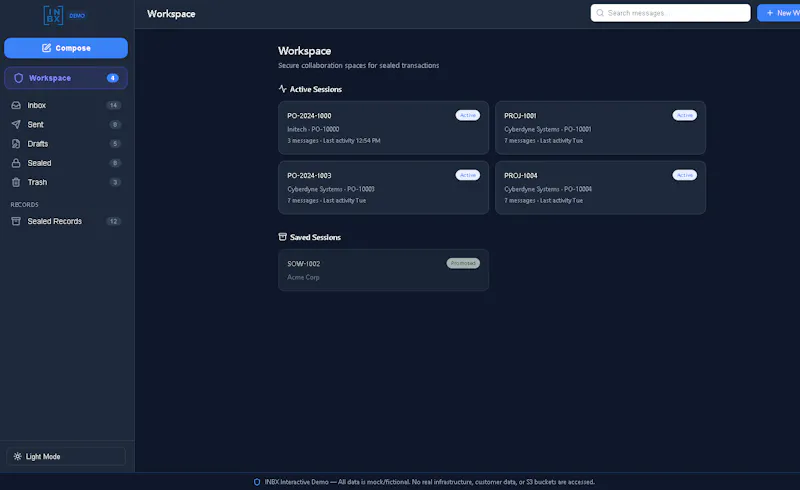Screen dimensions: 800x490
Task: Switch to Light Mode
Action: click(x=66, y=456)
